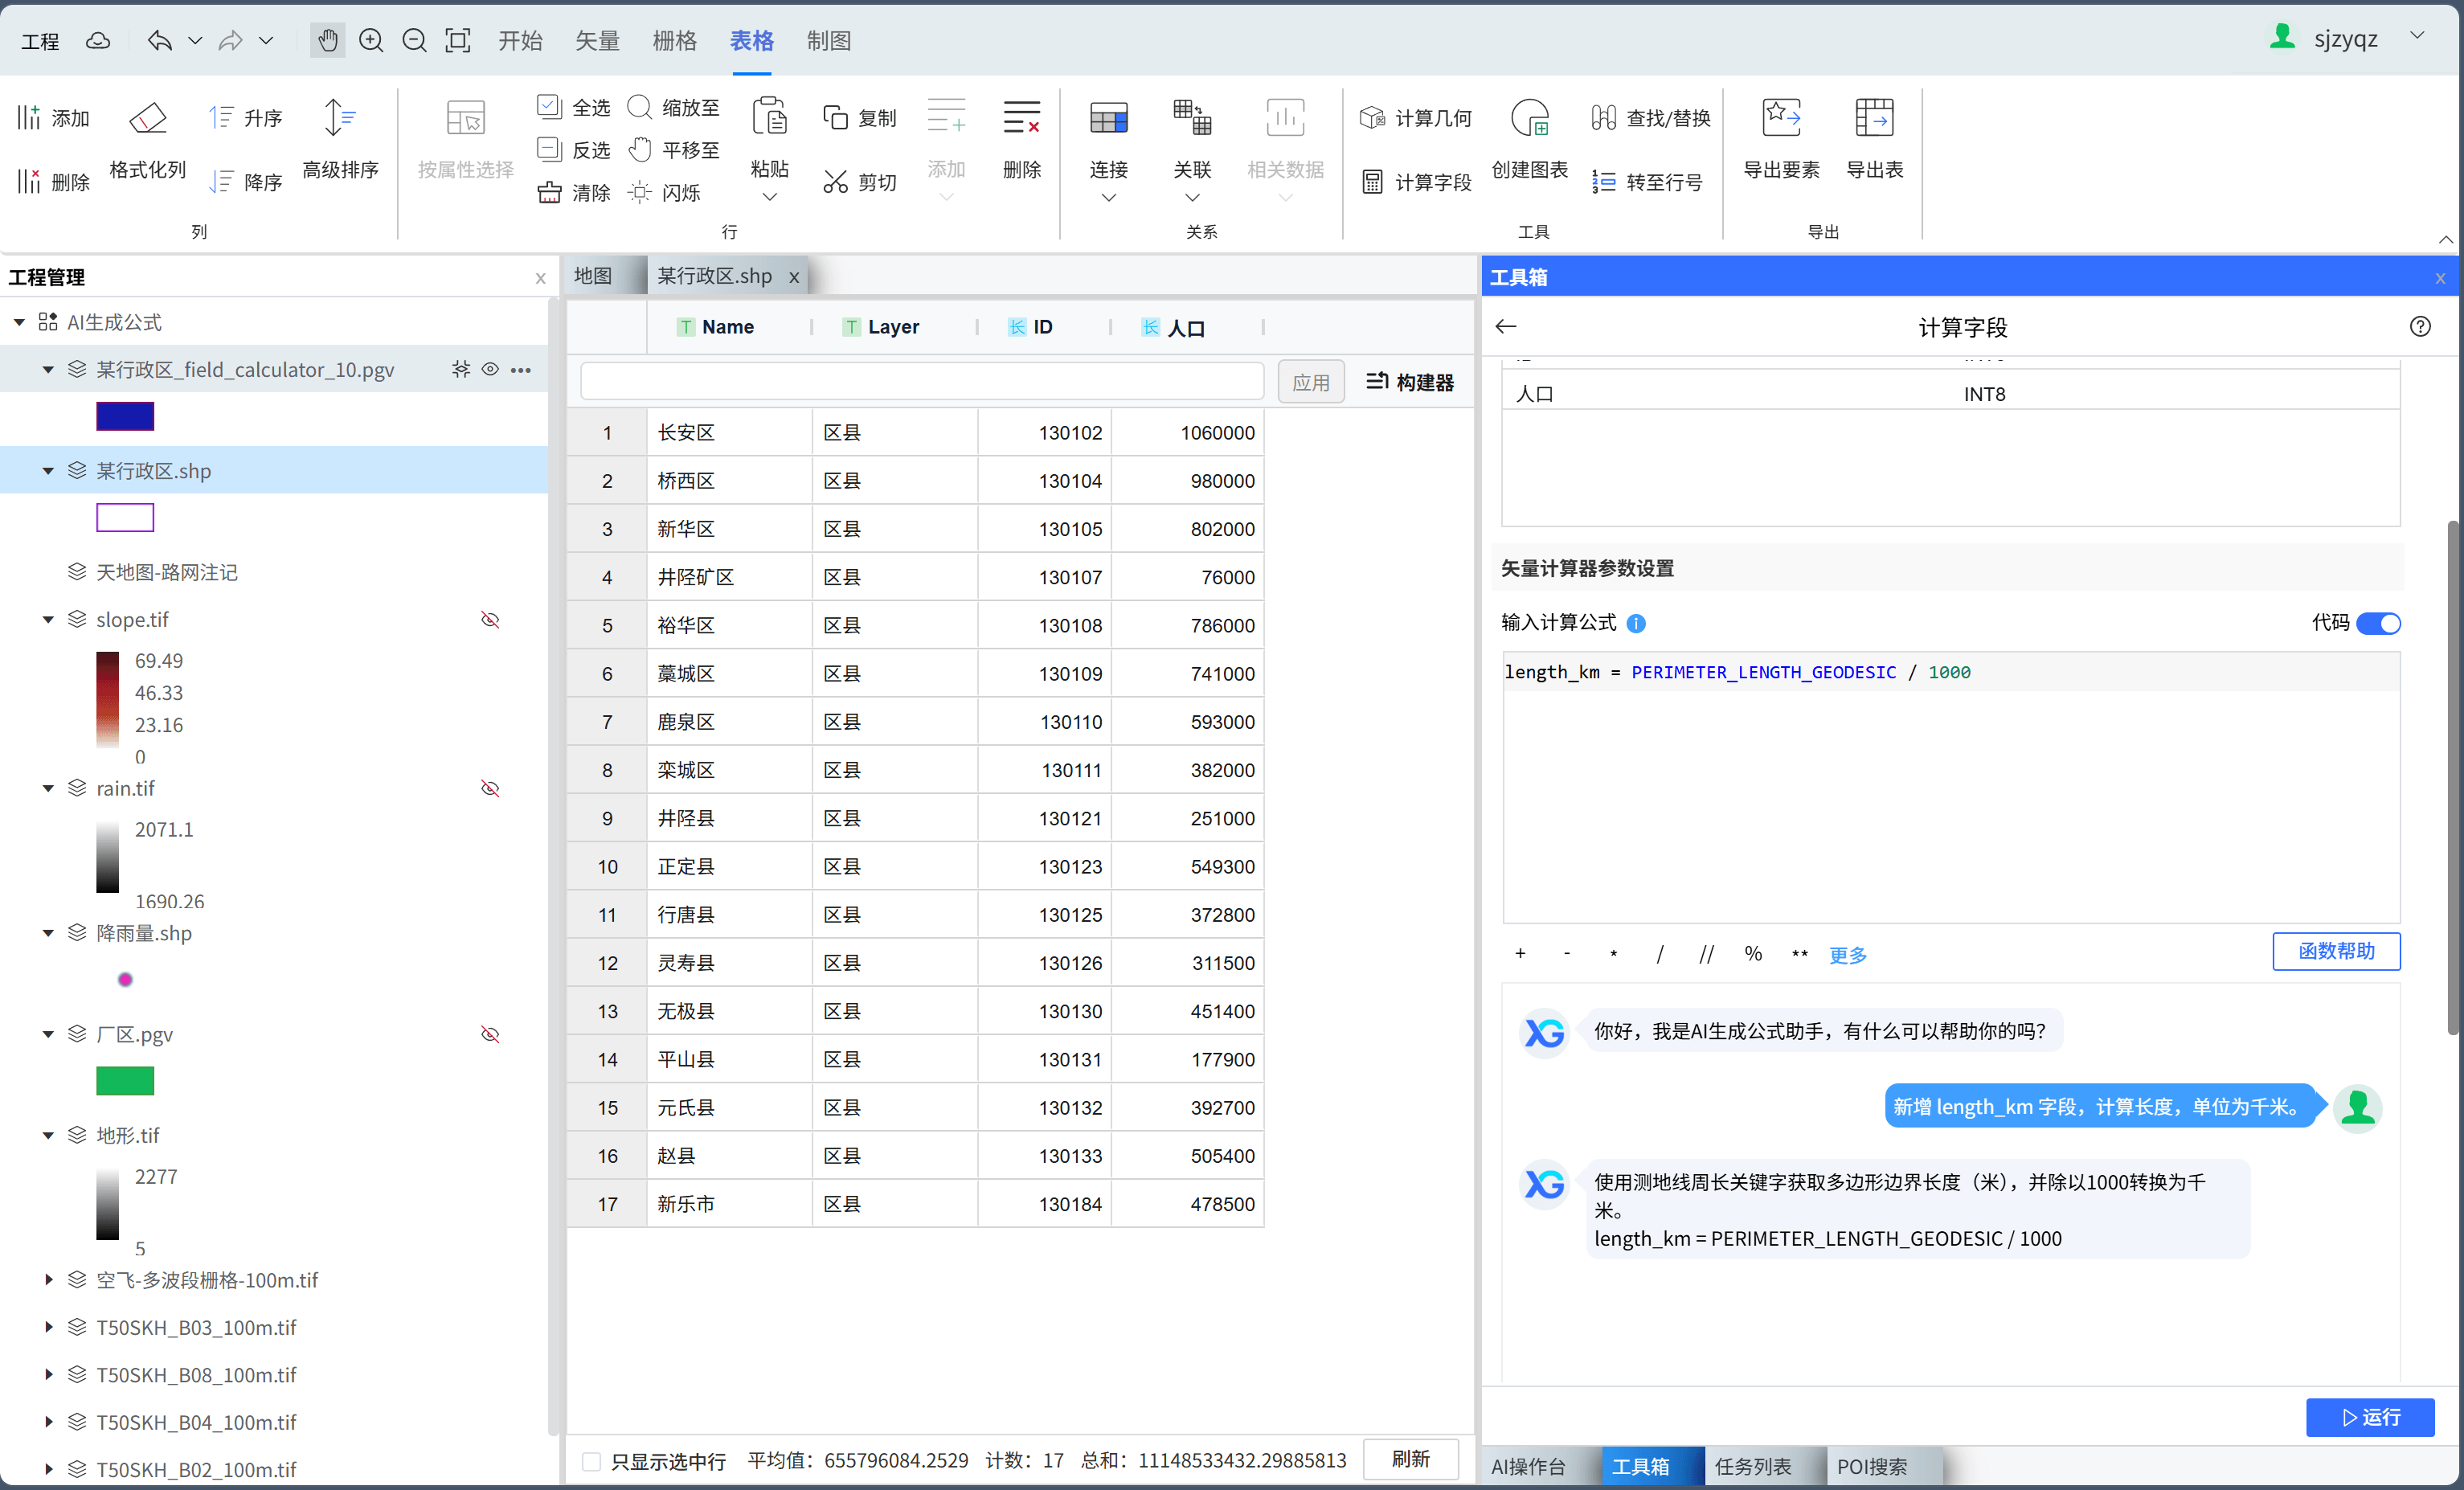The height and width of the screenshot is (1490, 2464).
Task: Click the green swatch of 厂区.pgv
Action: [x=125, y=1081]
